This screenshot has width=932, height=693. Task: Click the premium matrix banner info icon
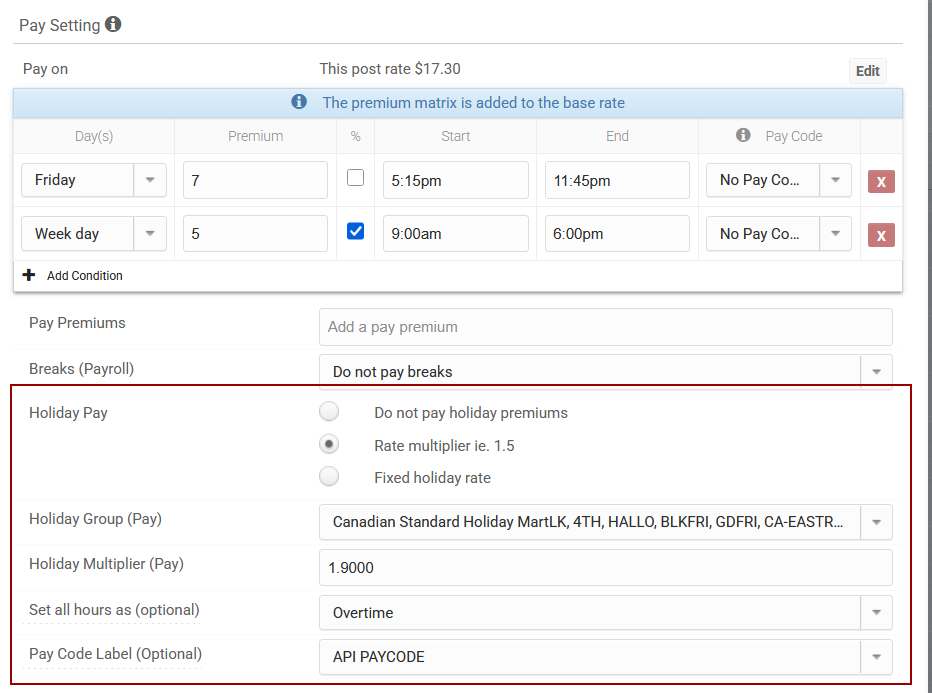point(299,102)
